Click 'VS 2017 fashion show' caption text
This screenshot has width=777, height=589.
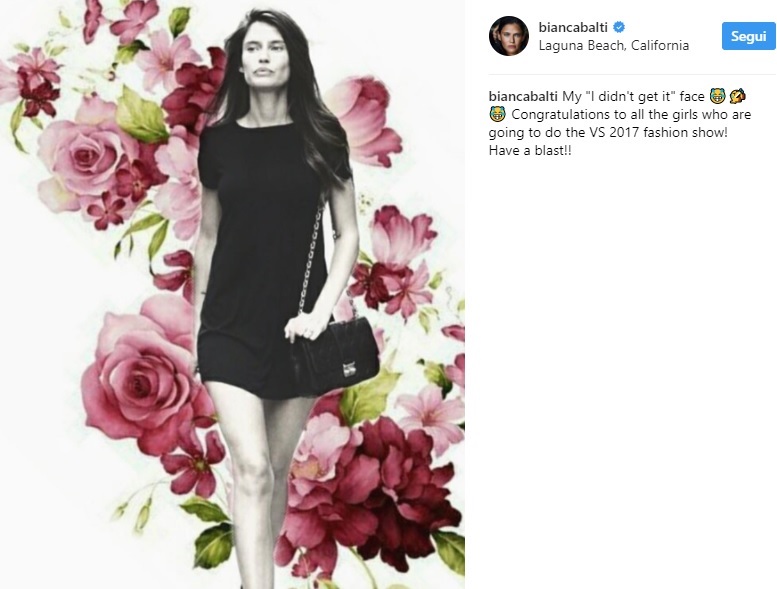pyautogui.click(x=657, y=132)
